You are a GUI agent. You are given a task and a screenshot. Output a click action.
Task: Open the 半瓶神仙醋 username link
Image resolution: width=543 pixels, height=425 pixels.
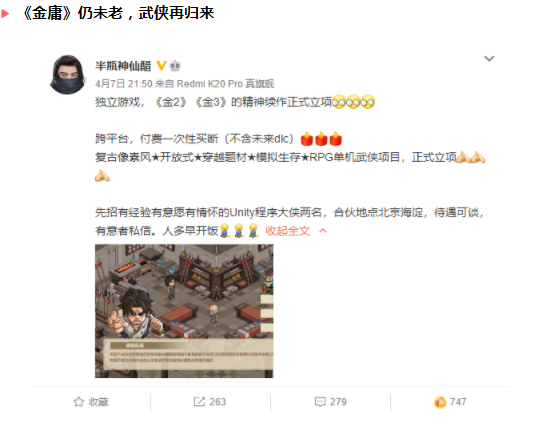point(123,66)
